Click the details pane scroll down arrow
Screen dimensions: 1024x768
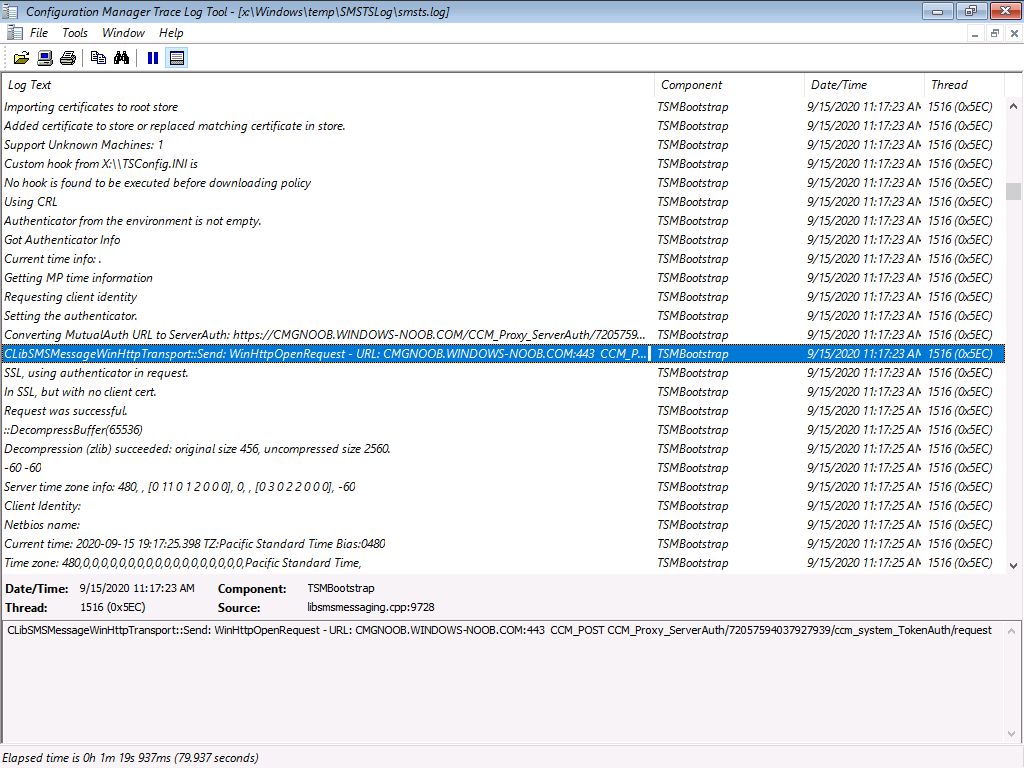click(1012, 734)
